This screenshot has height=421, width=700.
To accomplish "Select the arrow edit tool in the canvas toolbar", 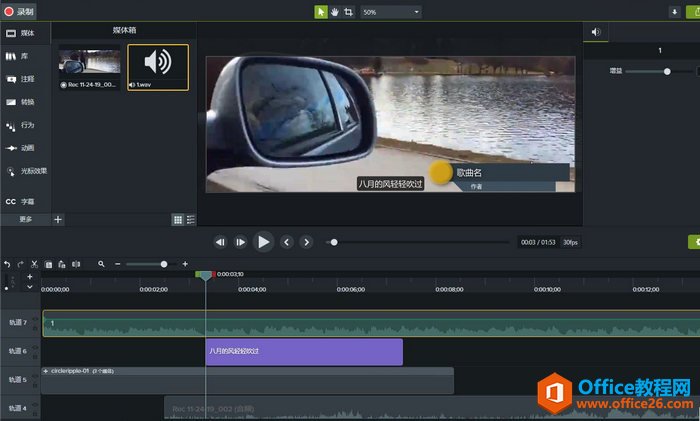I will point(321,12).
